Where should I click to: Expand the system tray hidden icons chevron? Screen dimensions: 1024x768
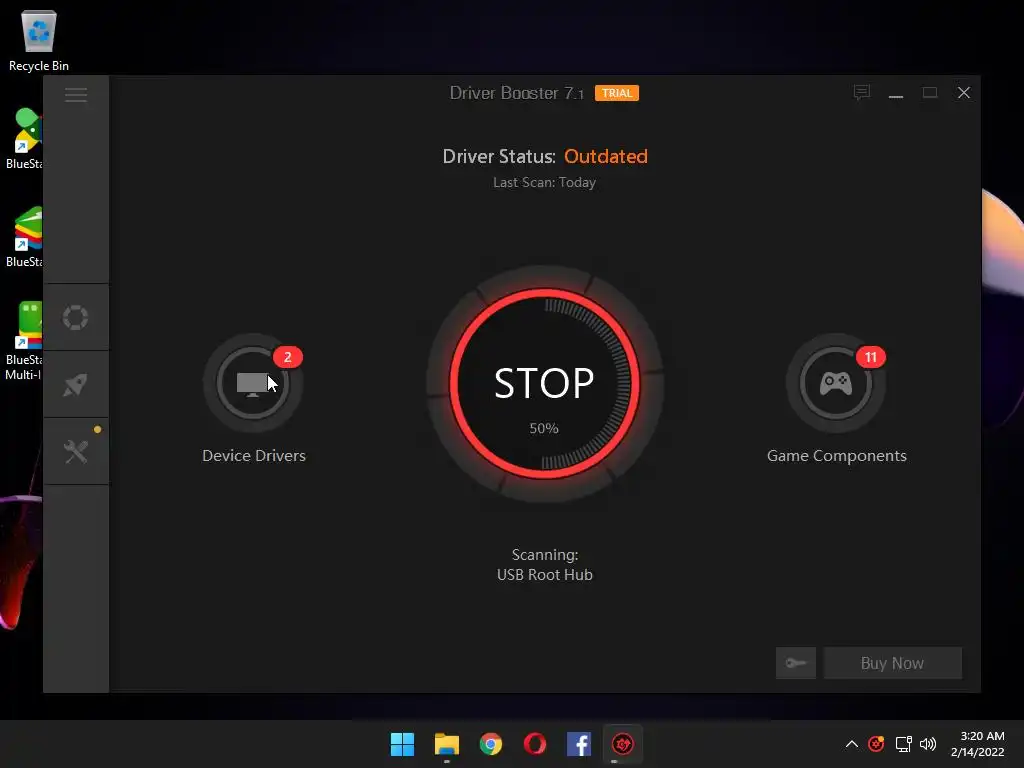click(852, 744)
